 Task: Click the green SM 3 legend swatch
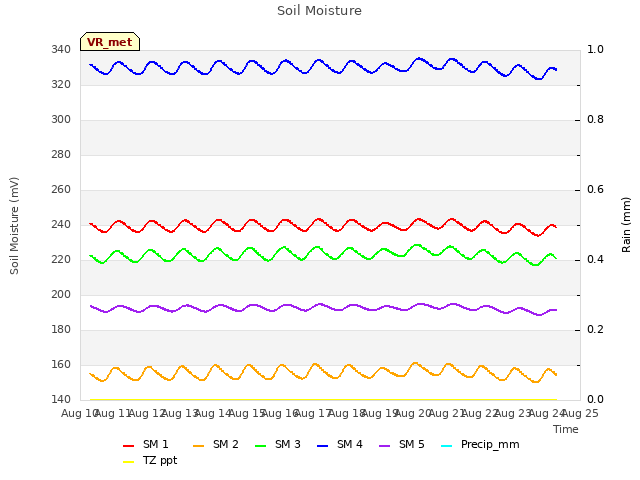pyautogui.click(x=261, y=446)
